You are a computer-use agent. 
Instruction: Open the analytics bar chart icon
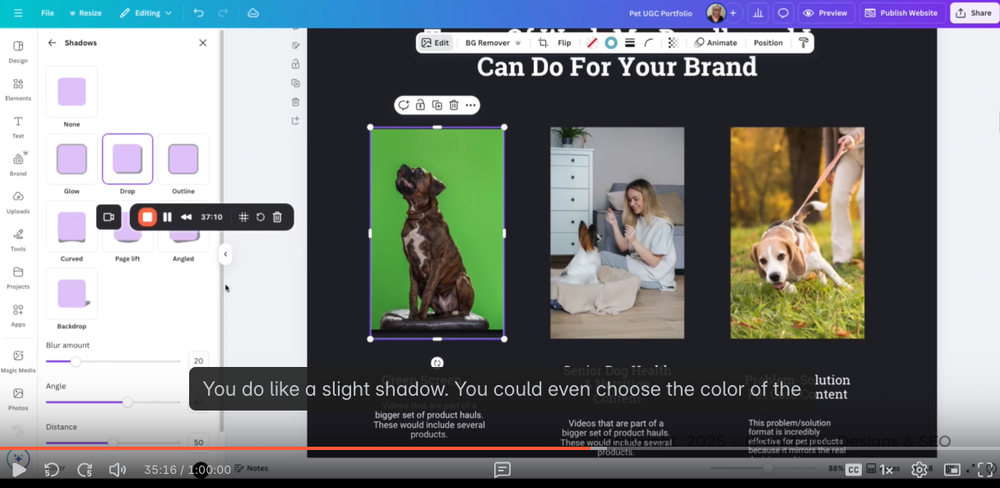click(x=758, y=13)
